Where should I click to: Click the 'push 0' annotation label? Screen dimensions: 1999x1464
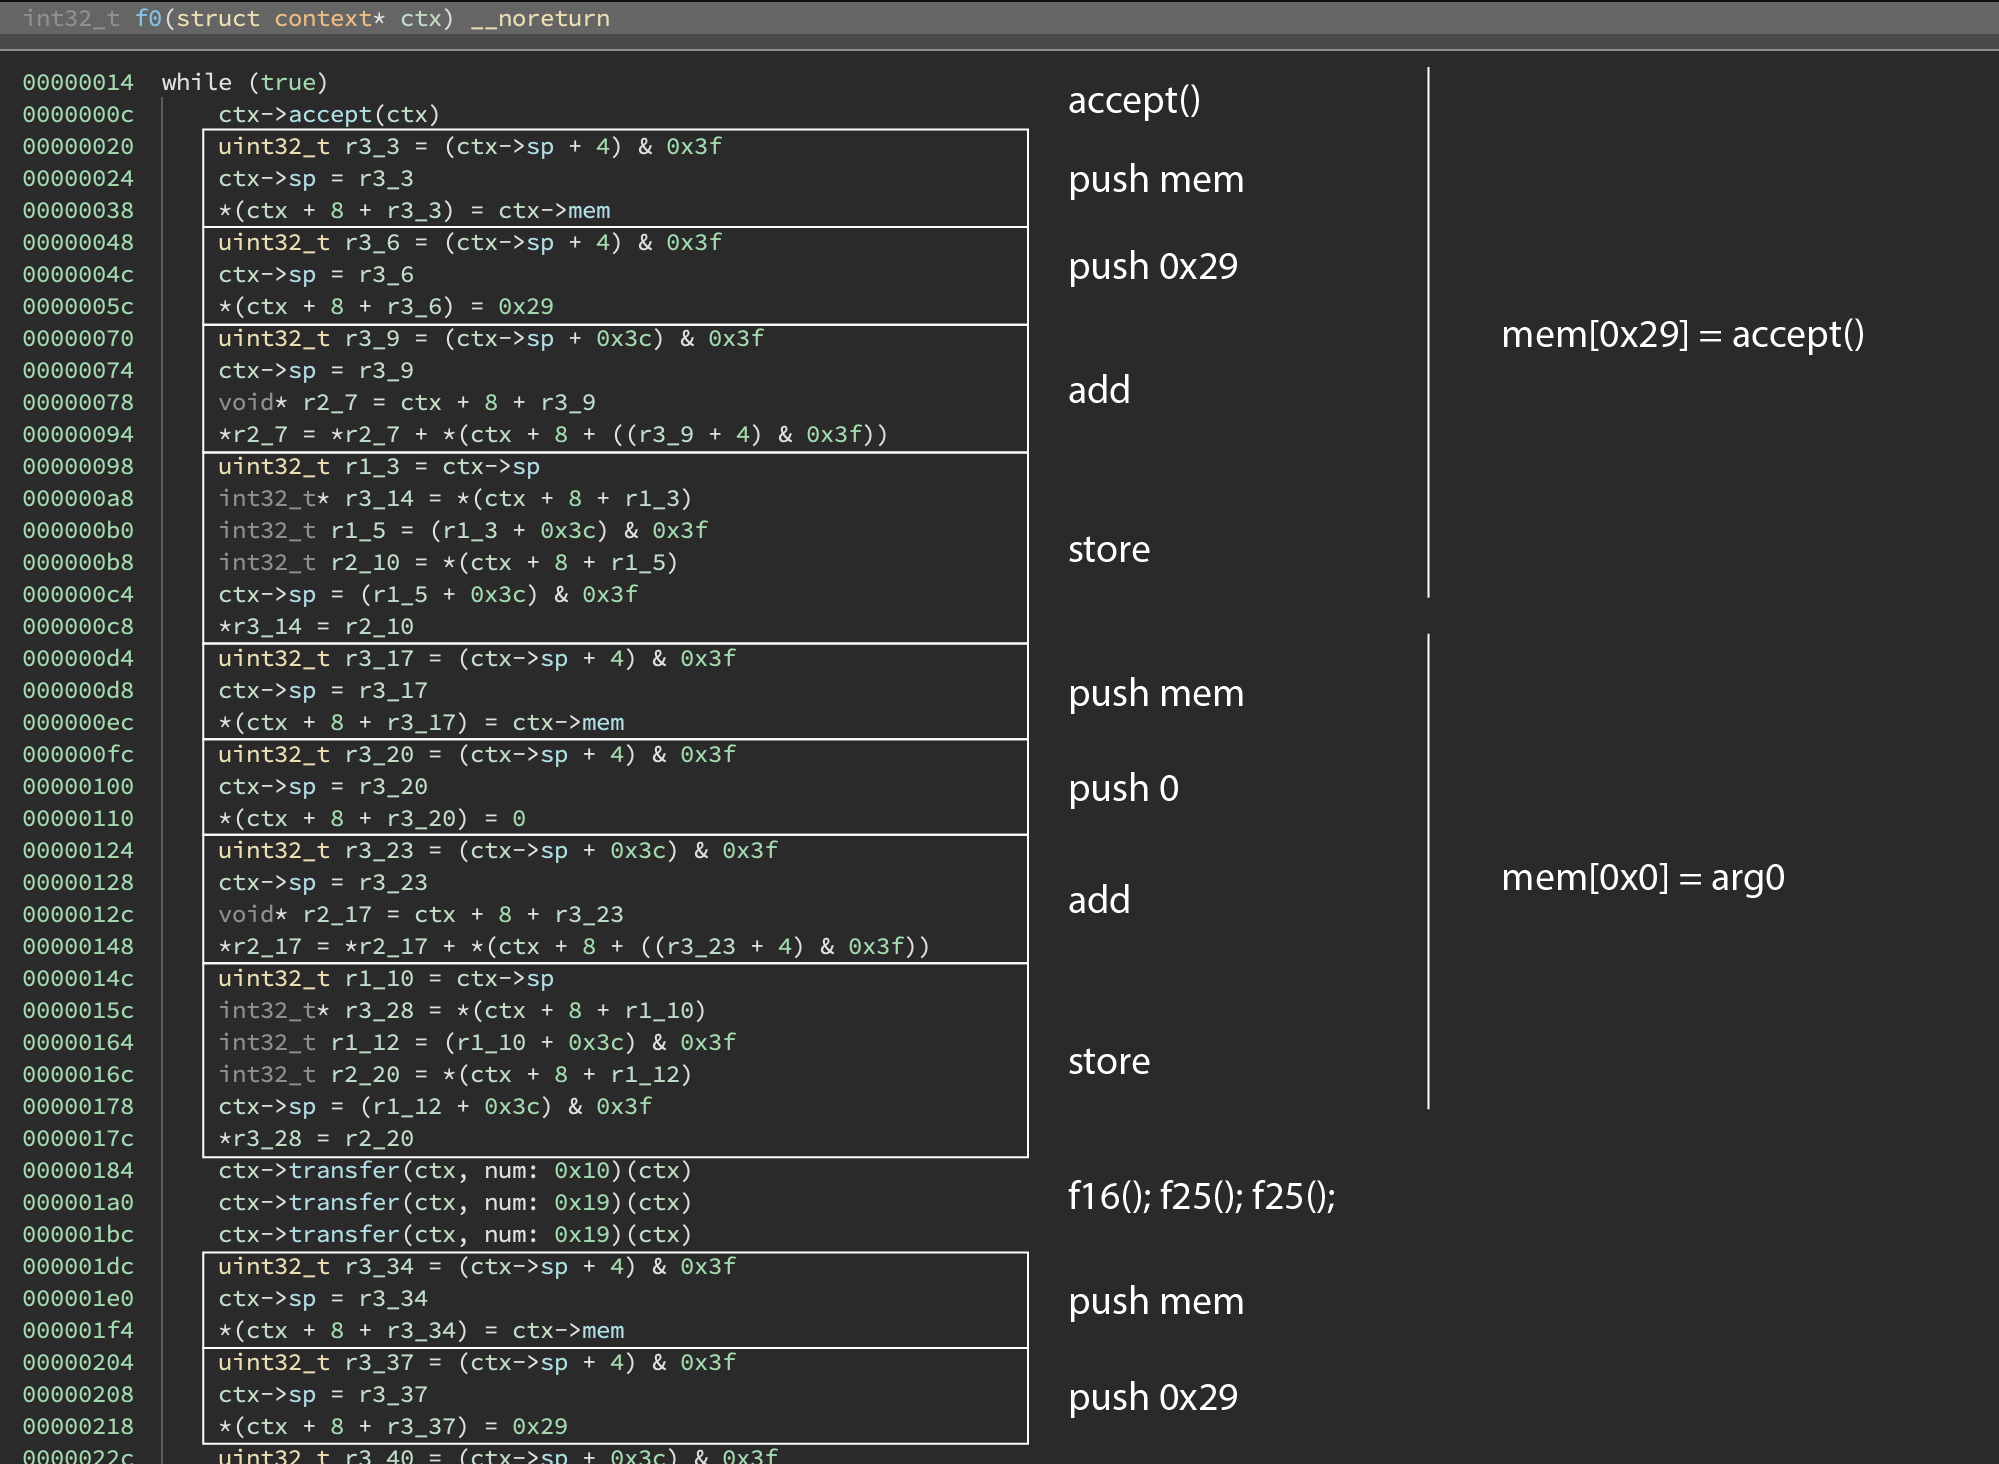[1123, 789]
